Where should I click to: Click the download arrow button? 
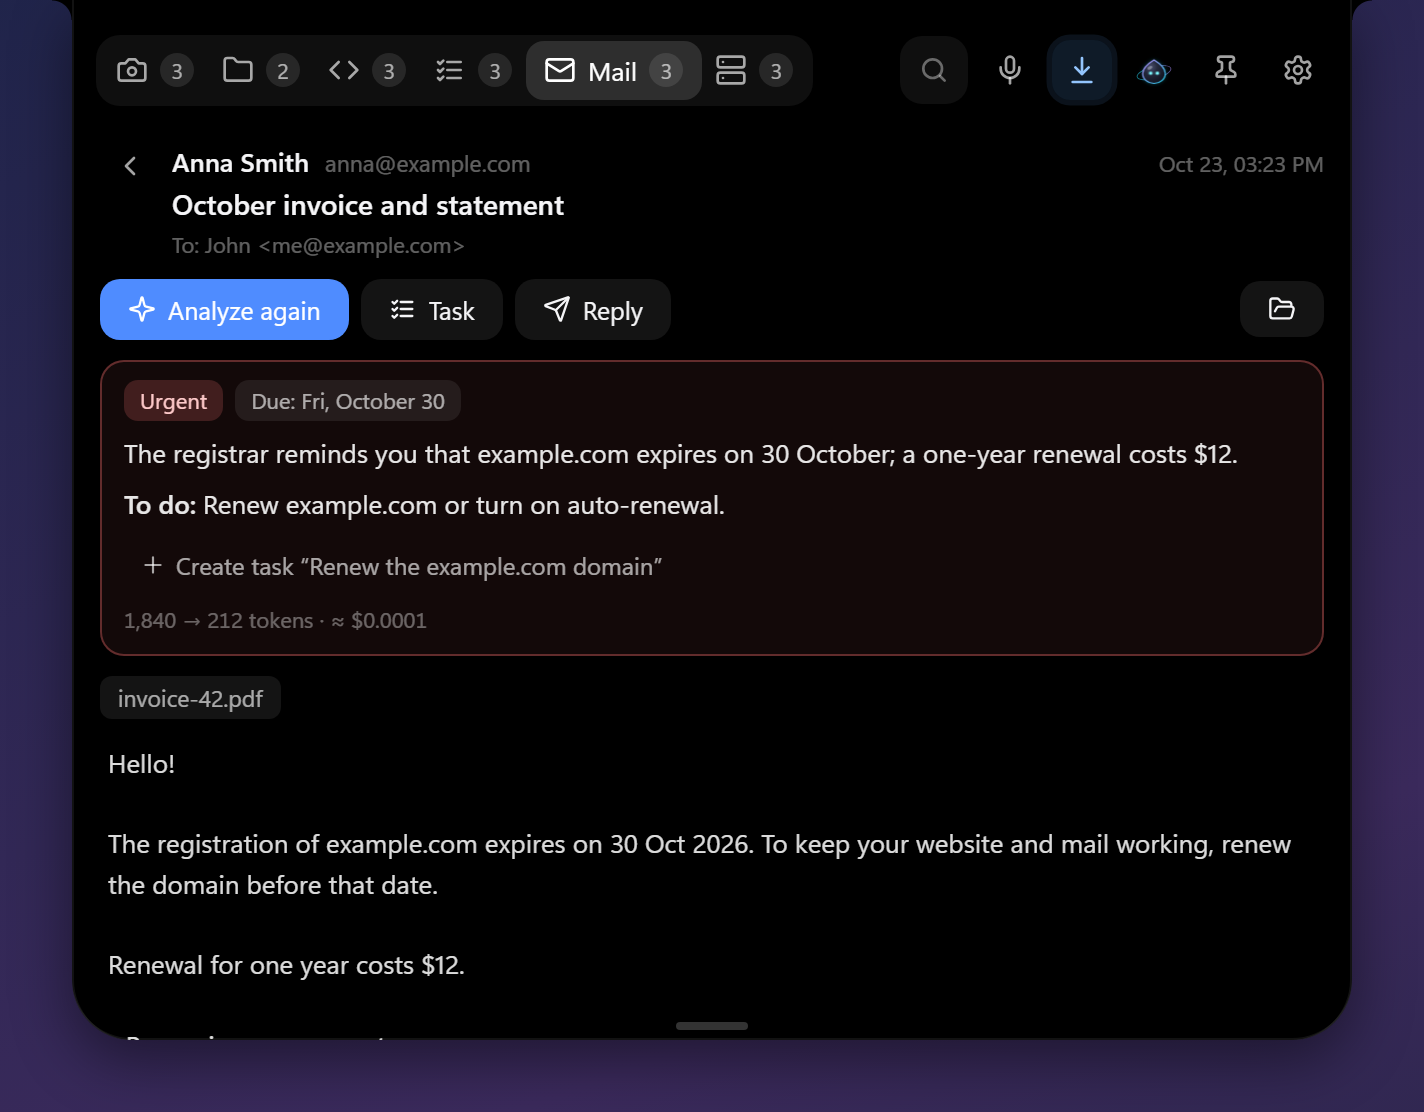tap(1082, 70)
